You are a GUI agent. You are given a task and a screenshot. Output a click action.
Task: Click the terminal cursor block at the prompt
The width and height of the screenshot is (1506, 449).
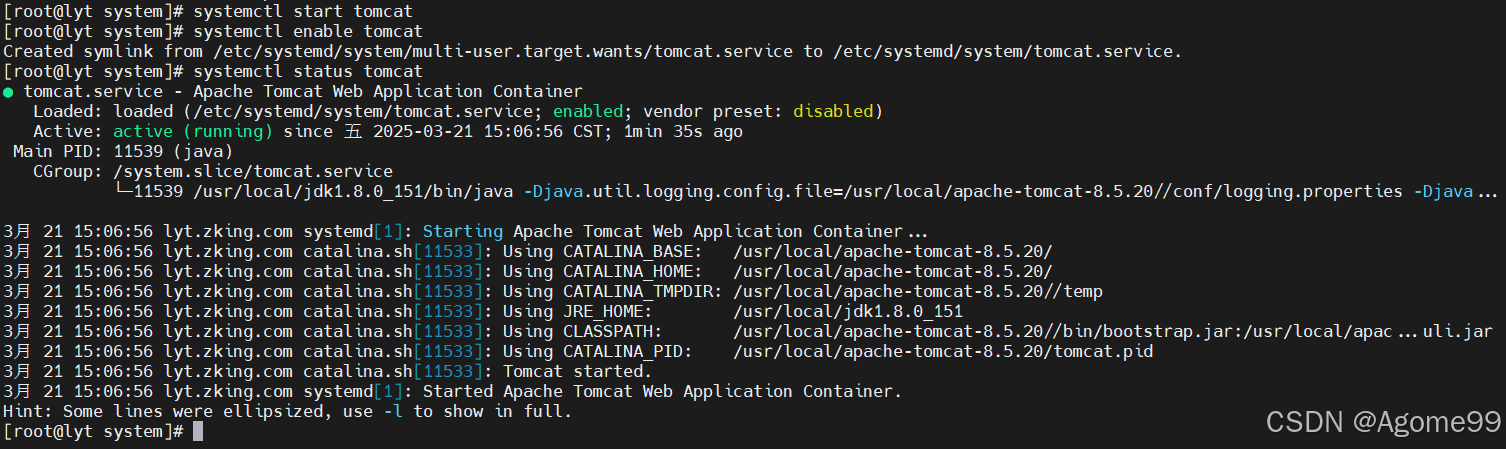point(198,431)
